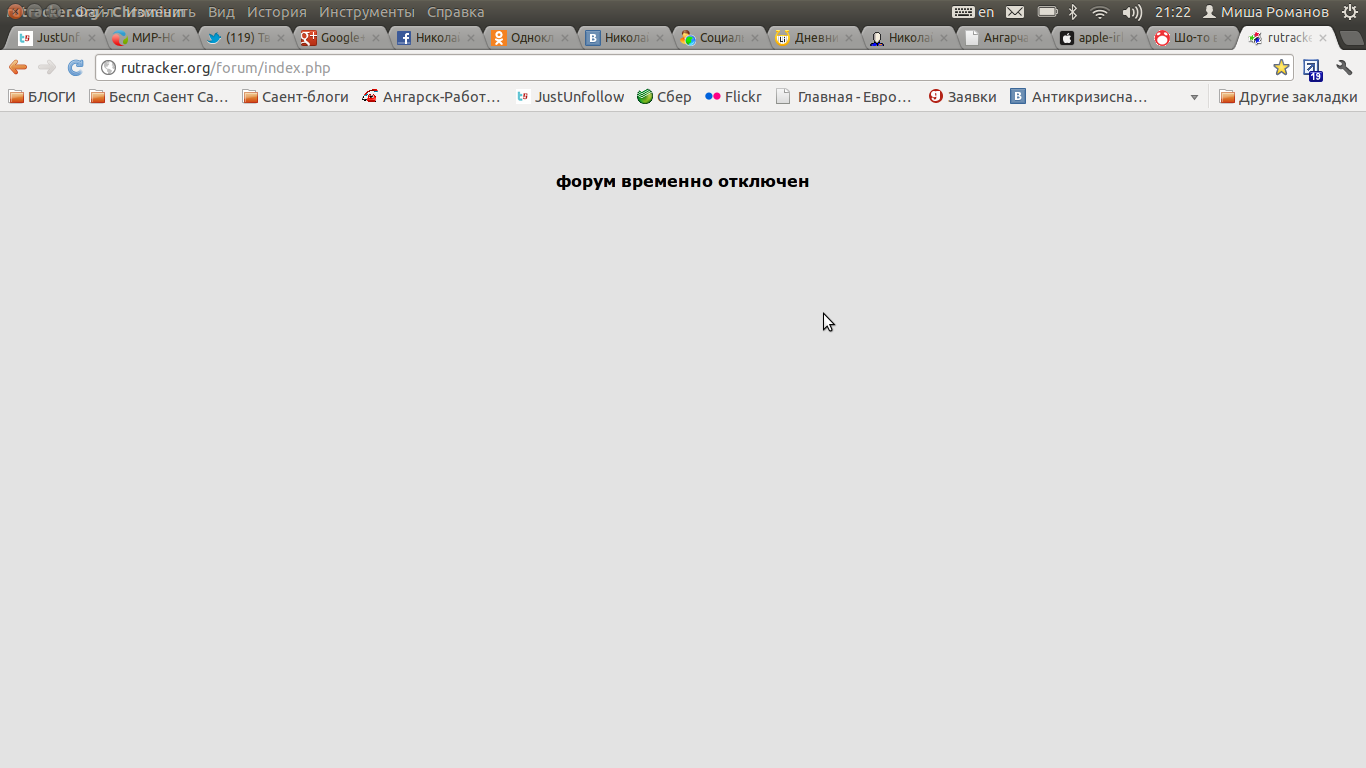Open the Flickr bookmark
1366x768 pixels.
[733, 97]
